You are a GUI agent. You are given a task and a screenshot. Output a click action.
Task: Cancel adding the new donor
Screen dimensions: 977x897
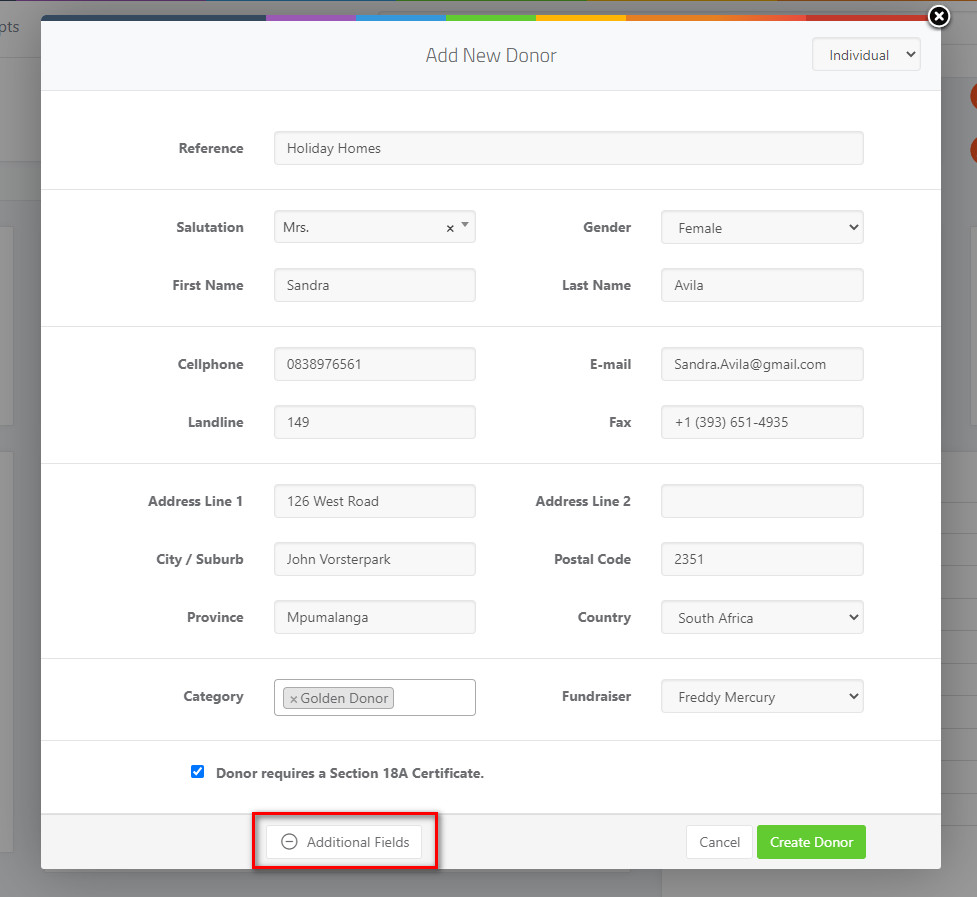720,842
